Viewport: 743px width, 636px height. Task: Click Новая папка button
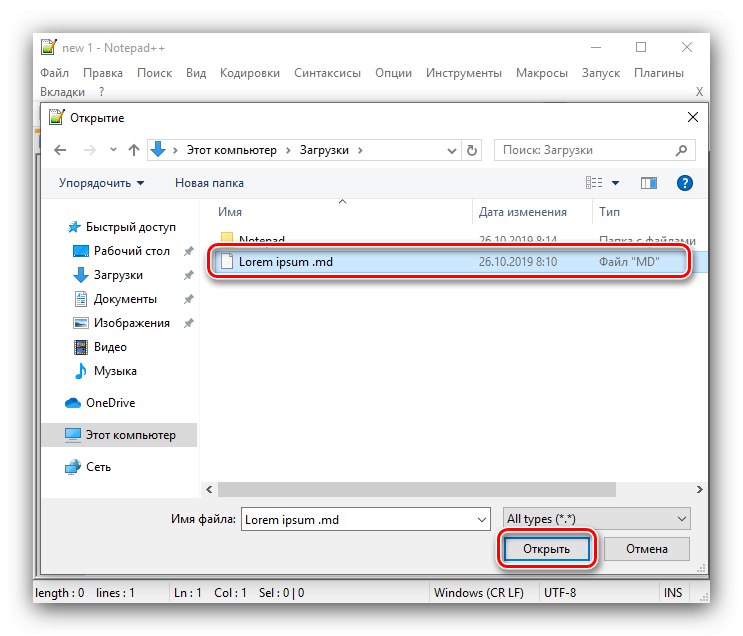[x=209, y=183]
